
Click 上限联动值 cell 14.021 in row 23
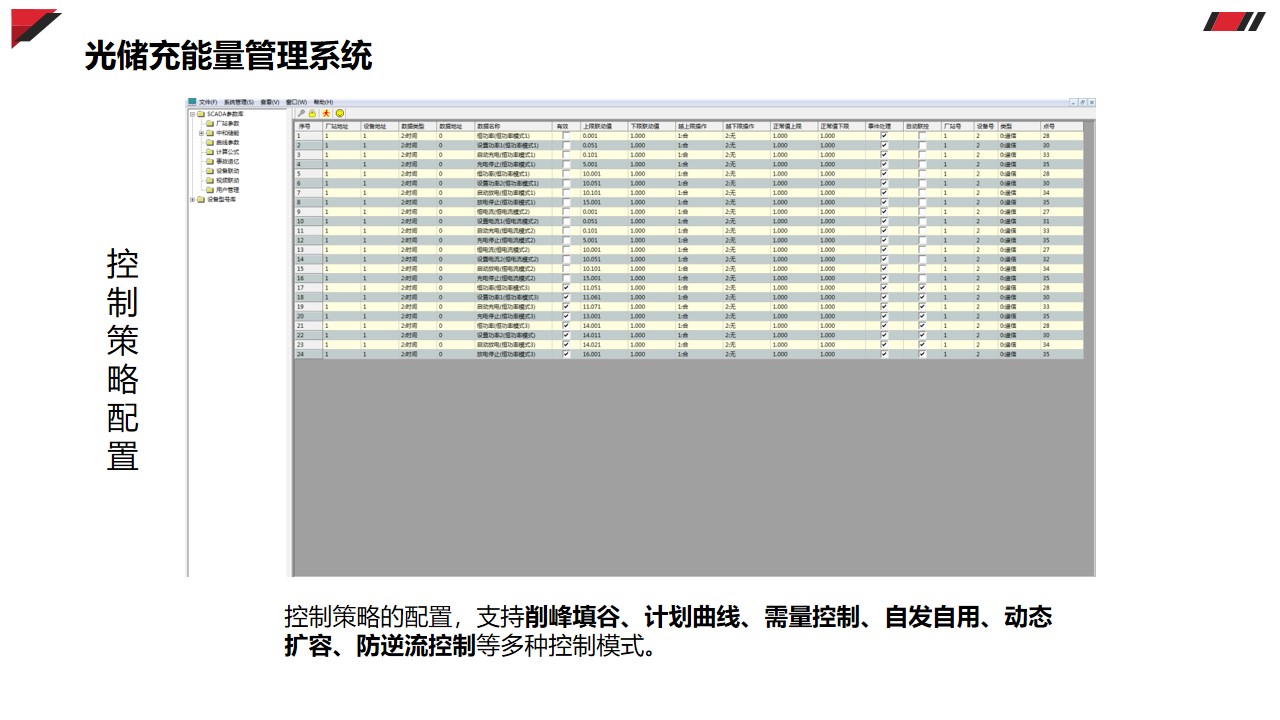[604, 345]
